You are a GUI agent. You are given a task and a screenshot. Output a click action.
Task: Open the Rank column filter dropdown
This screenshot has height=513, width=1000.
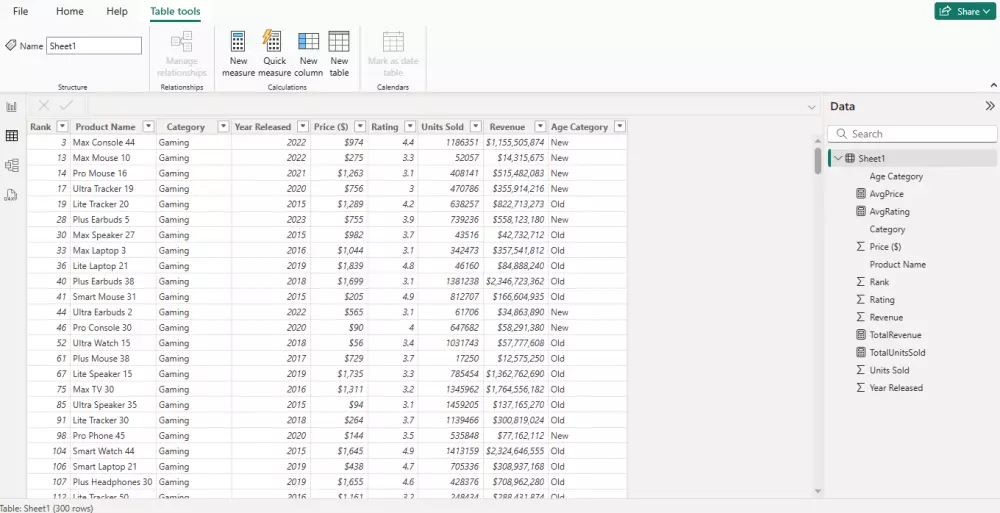[x=62, y=126]
